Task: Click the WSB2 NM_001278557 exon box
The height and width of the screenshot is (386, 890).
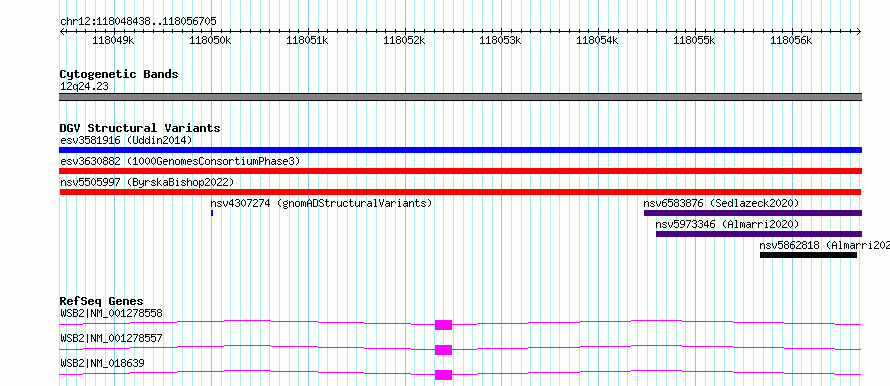Action: click(443, 350)
